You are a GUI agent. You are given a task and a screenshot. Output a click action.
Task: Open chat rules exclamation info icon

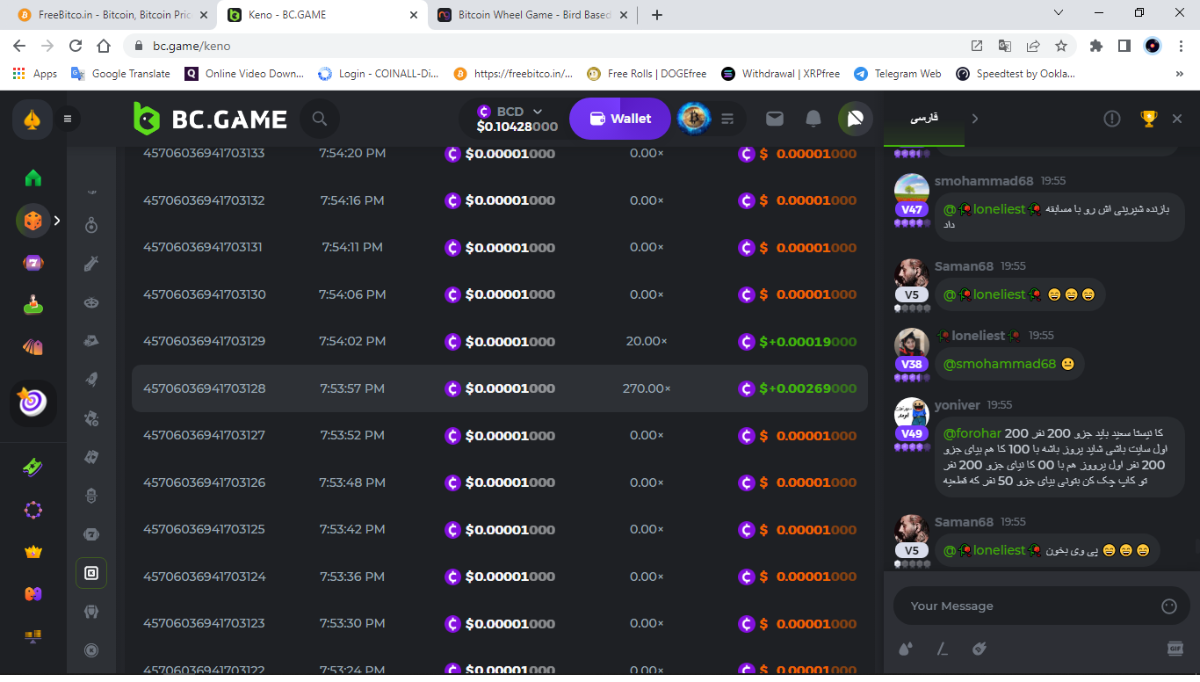(1112, 119)
